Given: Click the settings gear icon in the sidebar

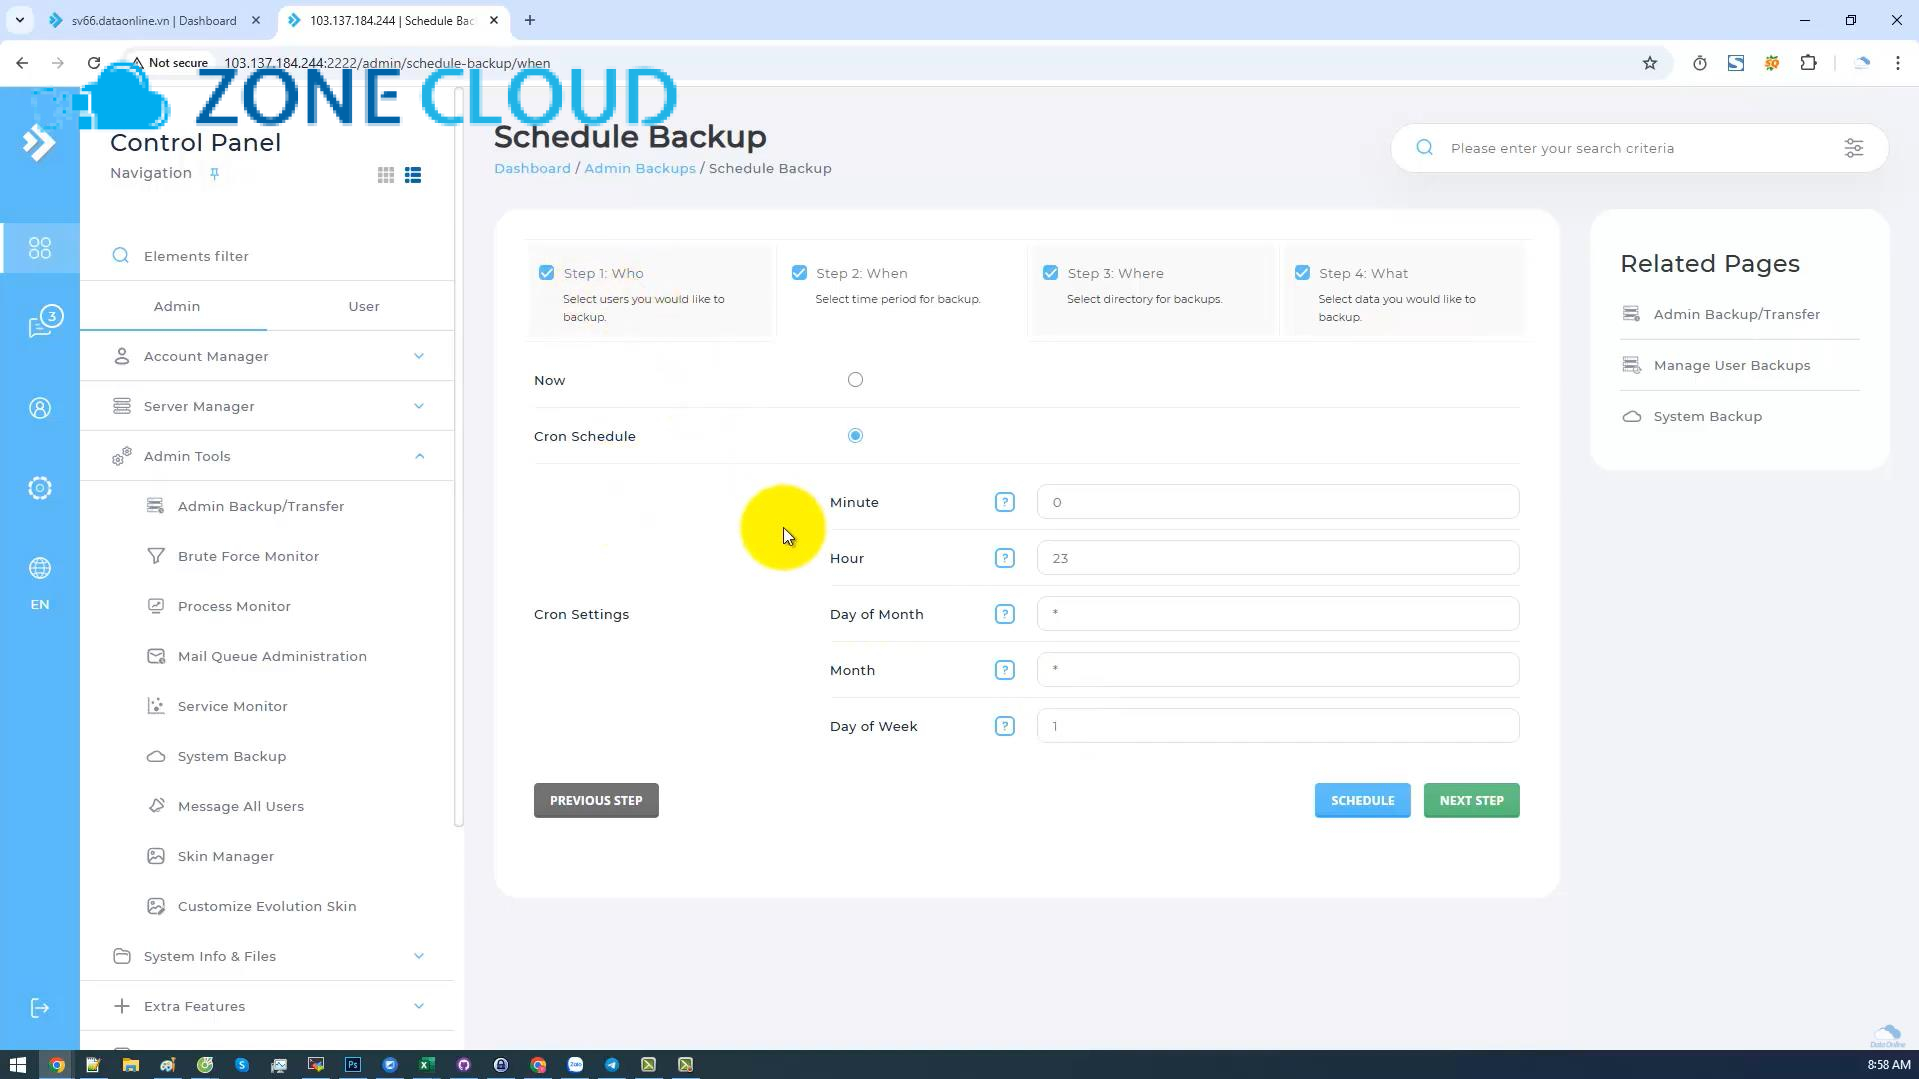Looking at the screenshot, I should point(40,488).
